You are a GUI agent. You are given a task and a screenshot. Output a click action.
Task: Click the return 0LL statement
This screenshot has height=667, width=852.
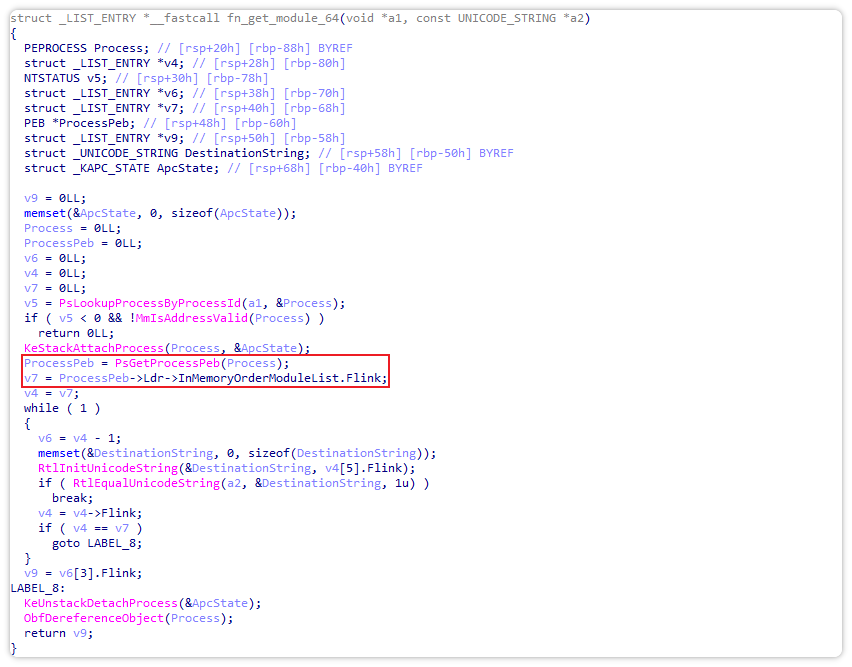[x=75, y=333]
